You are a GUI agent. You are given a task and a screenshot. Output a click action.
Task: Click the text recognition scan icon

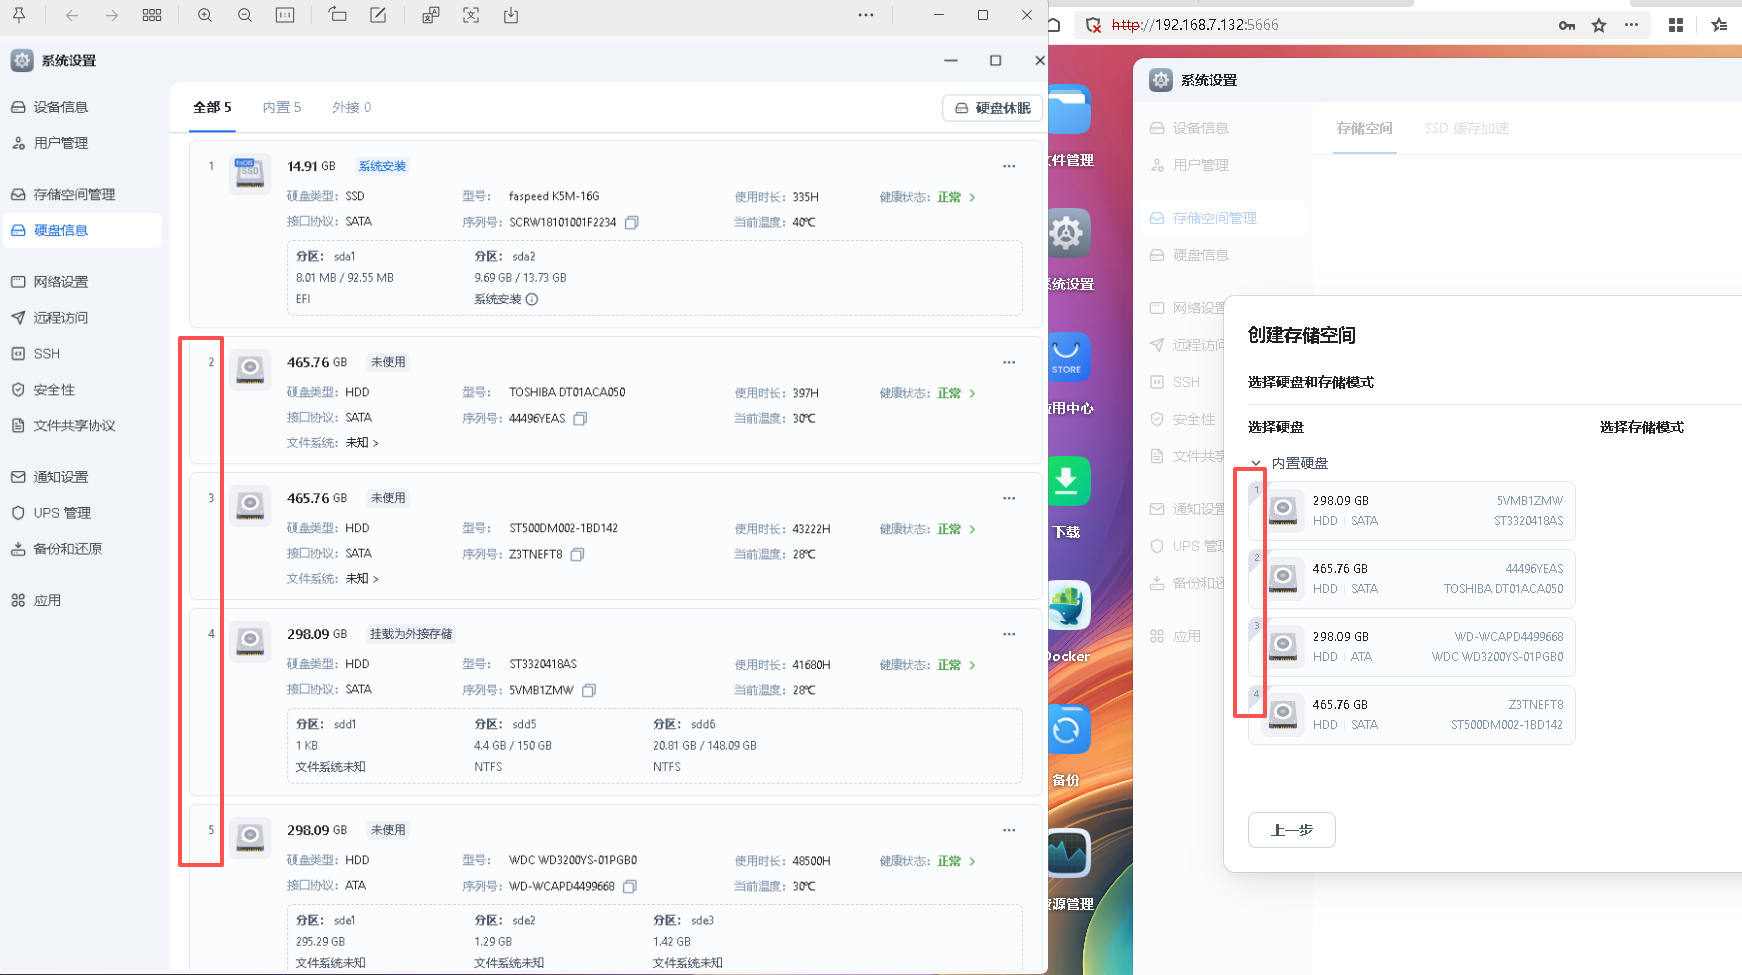tap(471, 15)
